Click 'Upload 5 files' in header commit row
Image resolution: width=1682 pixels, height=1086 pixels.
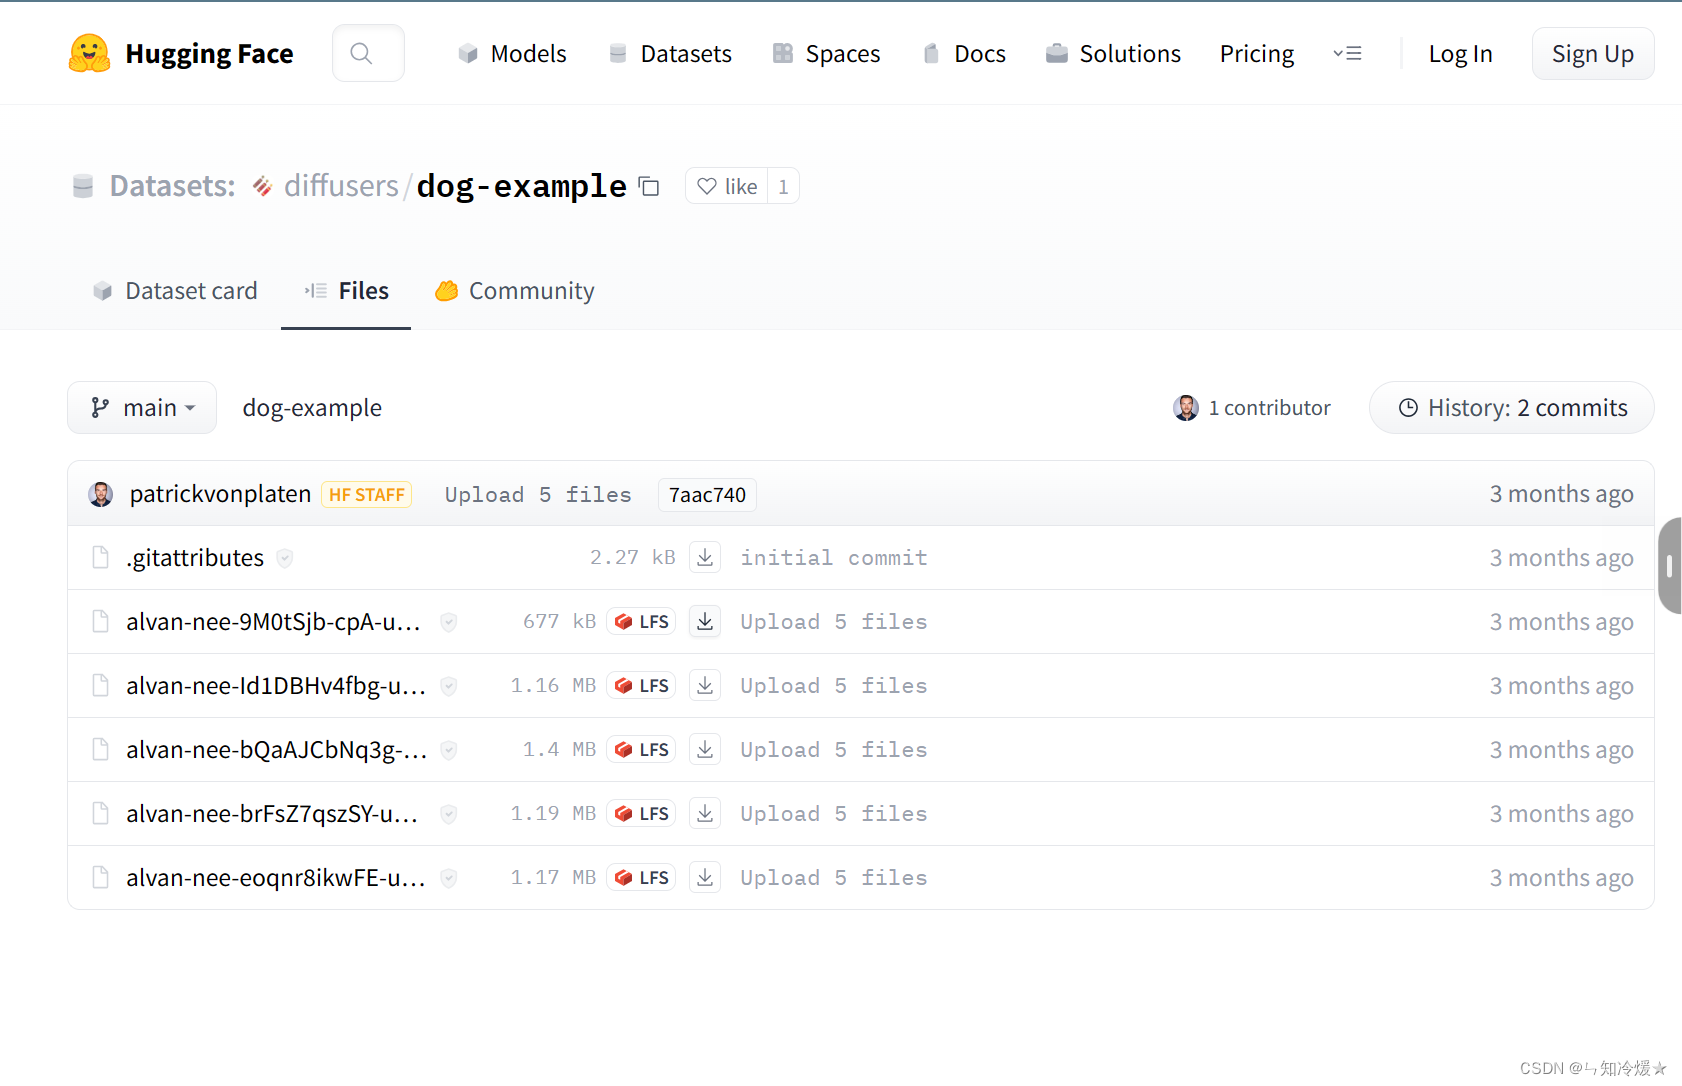(x=538, y=494)
